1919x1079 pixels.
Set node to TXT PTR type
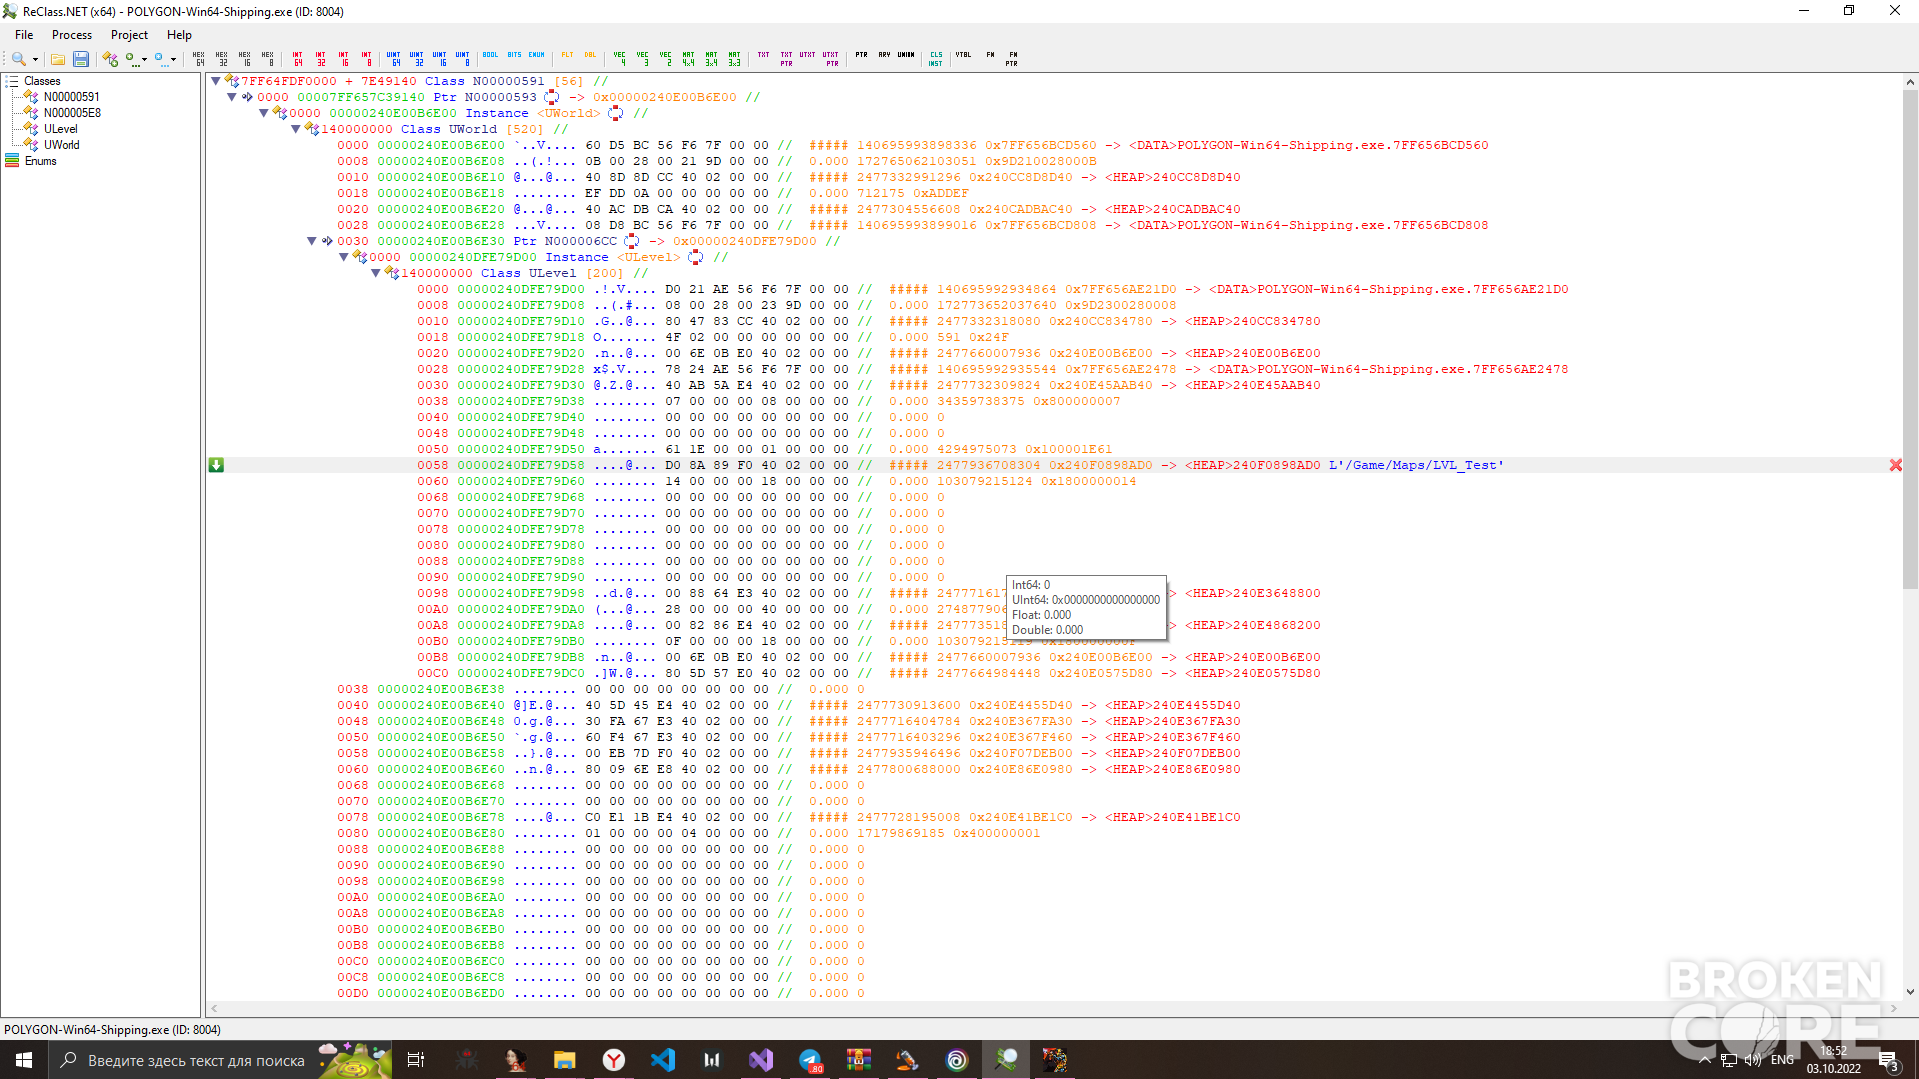pyautogui.click(x=786, y=59)
